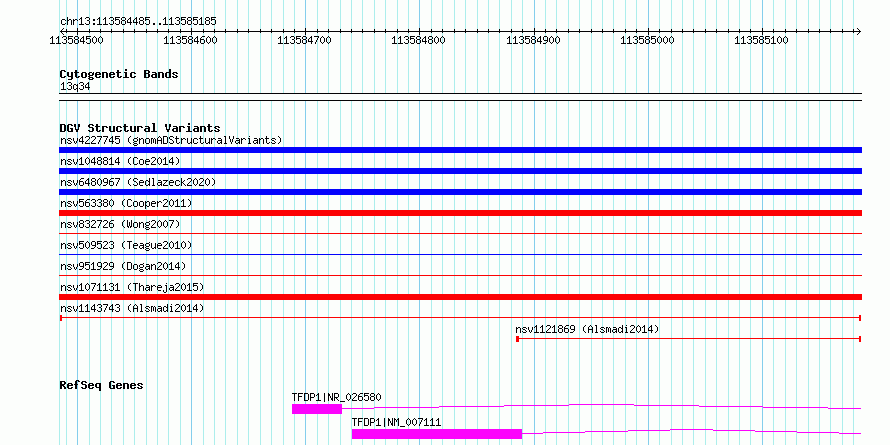Click the magenta exon of TFDP1|NR_026580
Screen dimensions: 890x445
[317, 409]
